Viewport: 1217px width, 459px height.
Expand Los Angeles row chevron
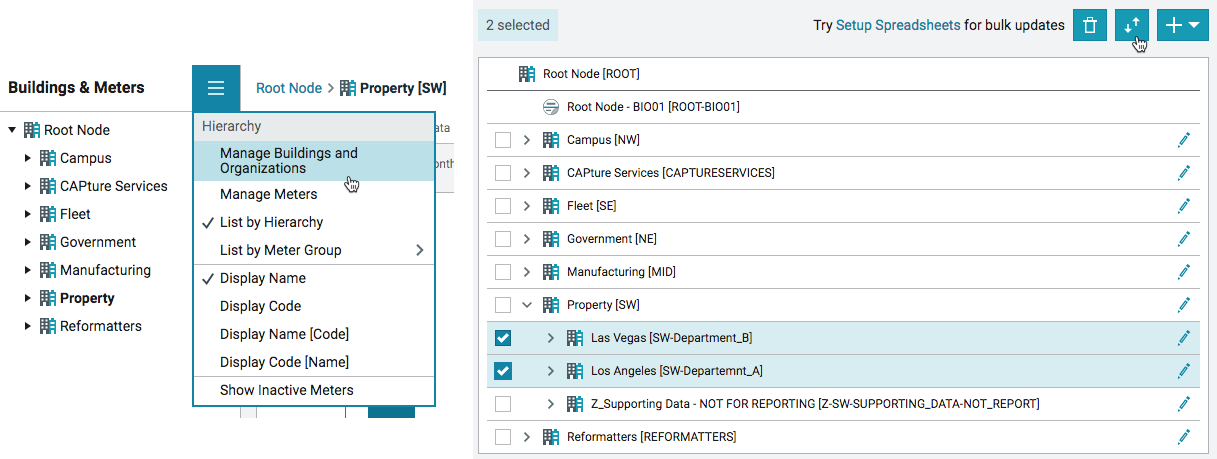551,371
